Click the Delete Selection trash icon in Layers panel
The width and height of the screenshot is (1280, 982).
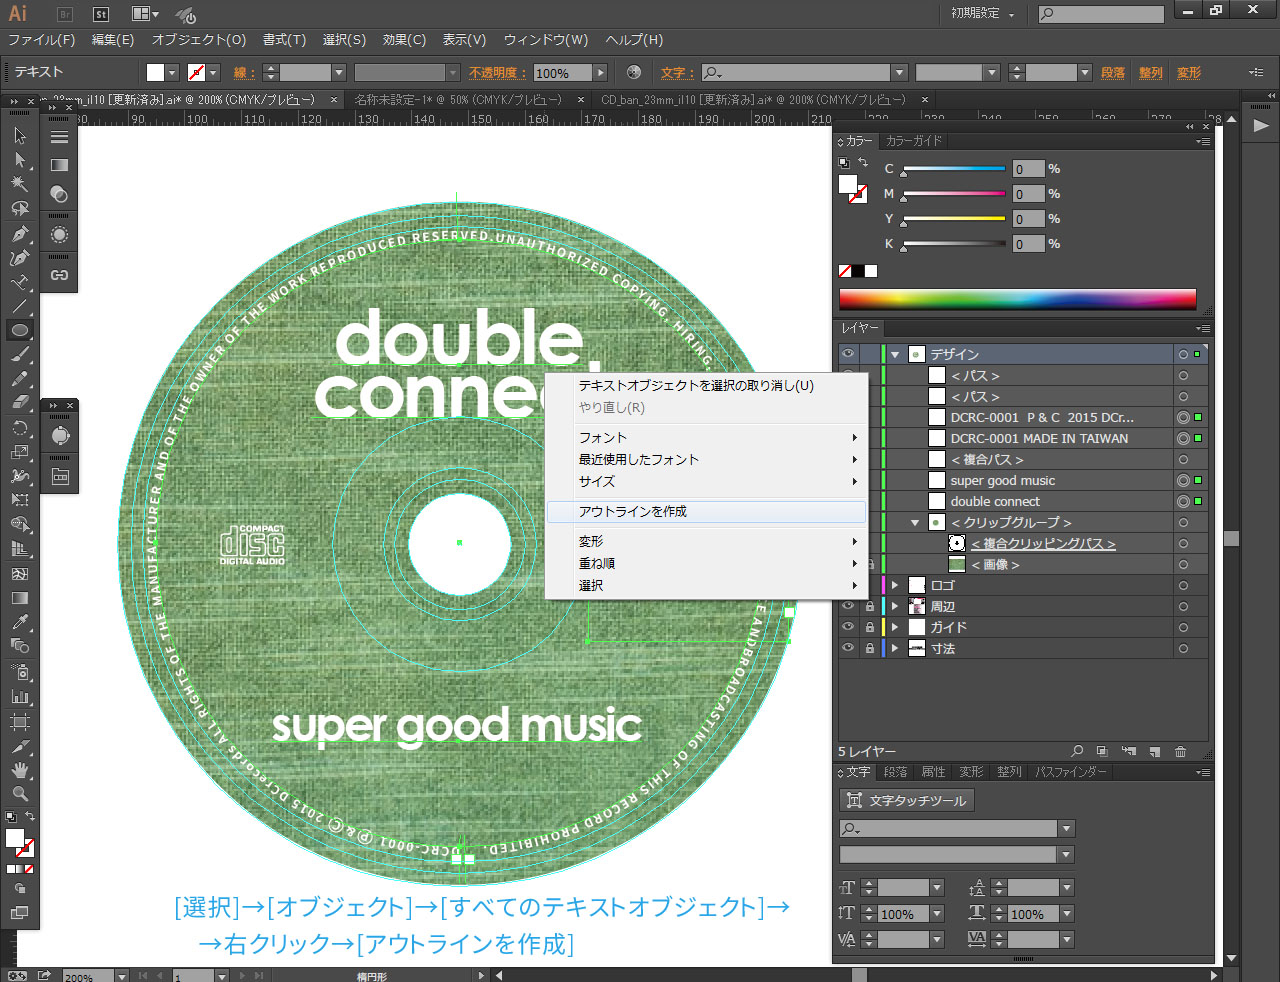pyautogui.click(x=1180, y=751)
